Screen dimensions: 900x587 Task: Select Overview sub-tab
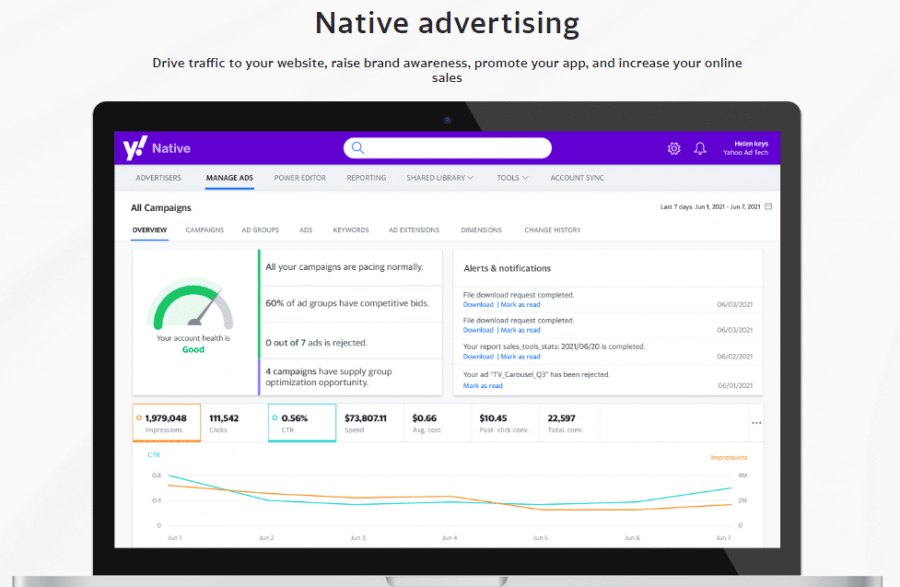150,230
